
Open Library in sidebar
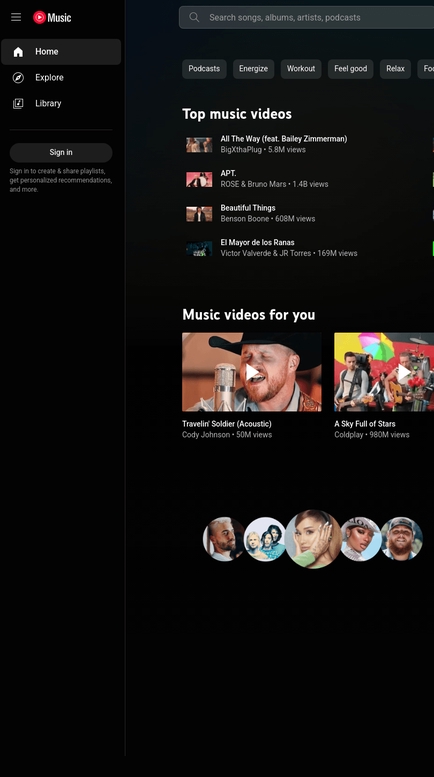[61, 104]
